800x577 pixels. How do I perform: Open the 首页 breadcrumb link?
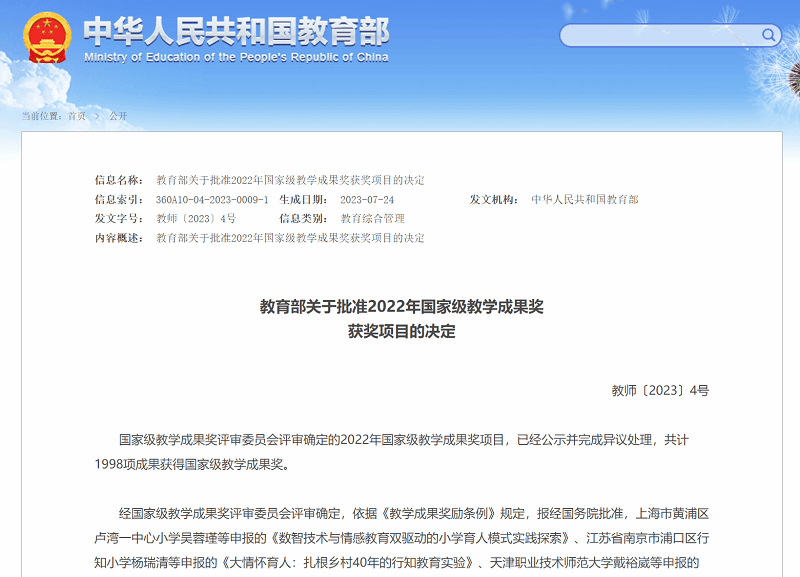(x=77, y=116)
